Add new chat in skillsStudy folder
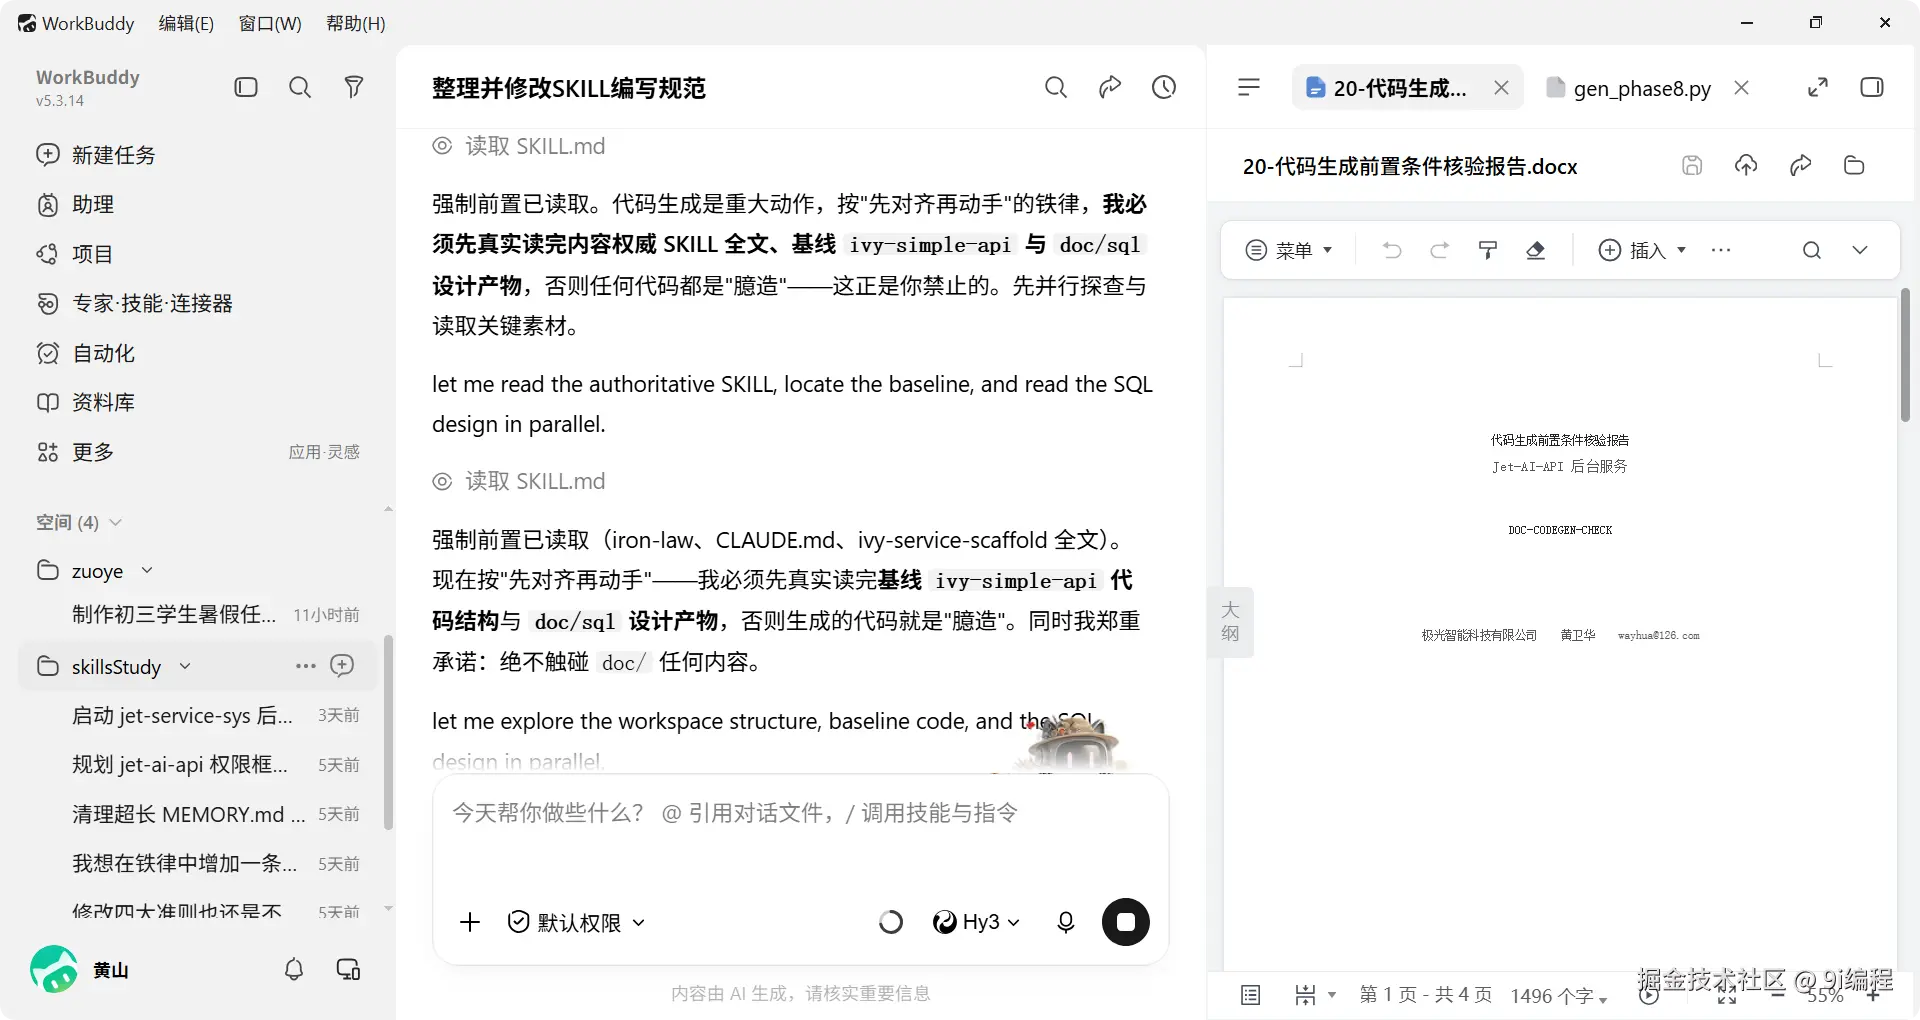 point(342,666)
